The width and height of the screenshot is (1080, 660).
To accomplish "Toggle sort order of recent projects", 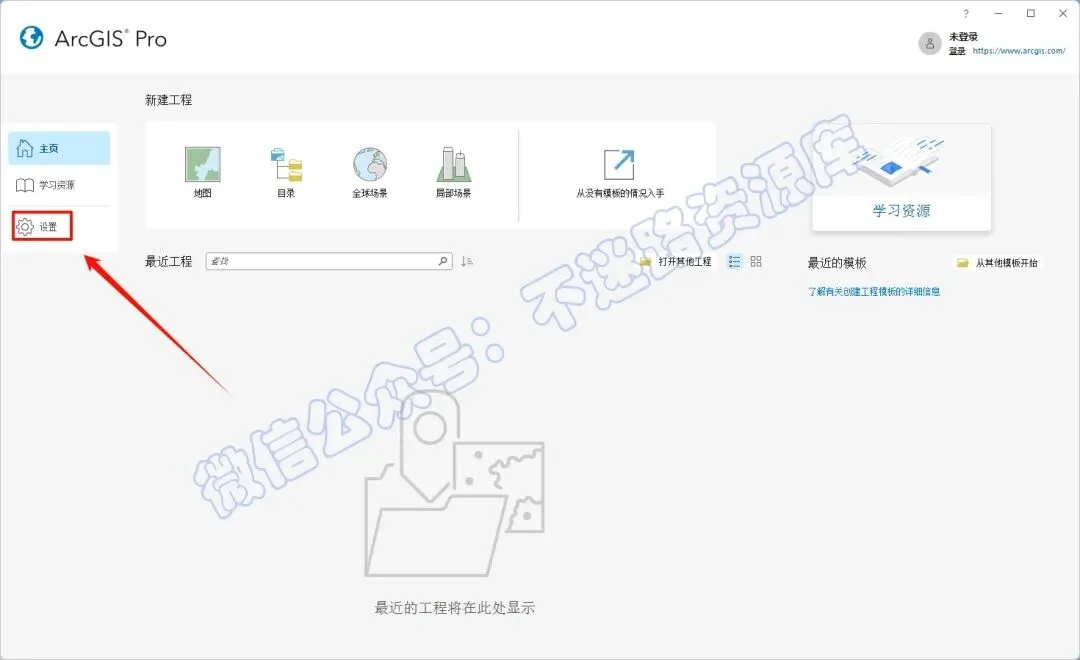I will coord(467,261).
